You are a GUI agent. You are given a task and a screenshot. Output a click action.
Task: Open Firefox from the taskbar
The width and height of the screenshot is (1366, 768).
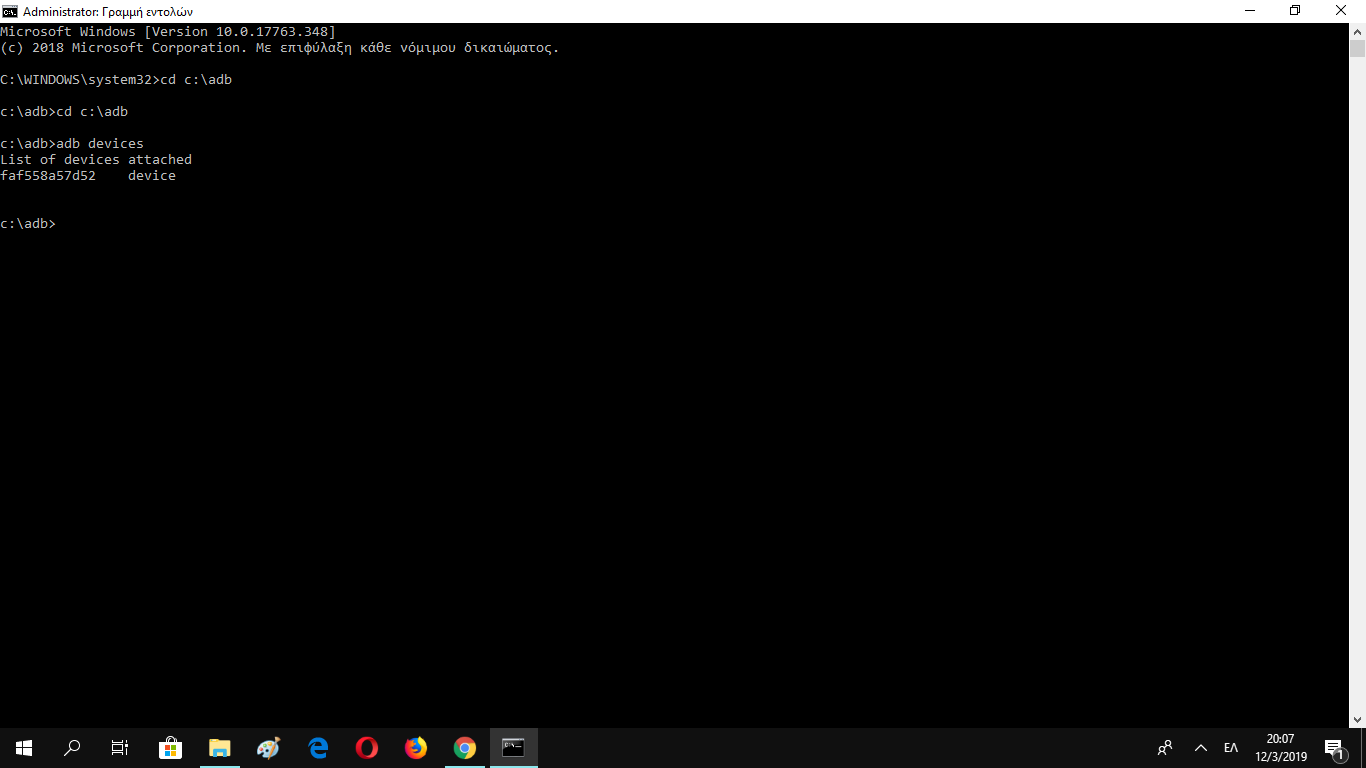[x=416, y=747]
